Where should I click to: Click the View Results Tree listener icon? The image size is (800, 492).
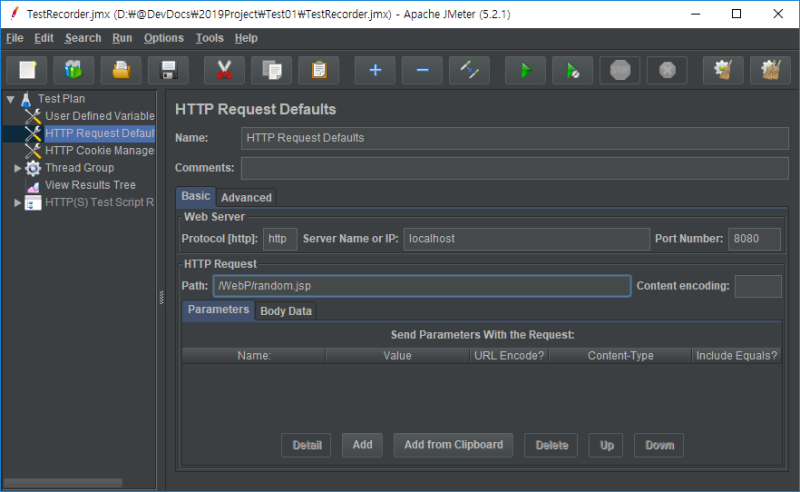tap(33, 186)
